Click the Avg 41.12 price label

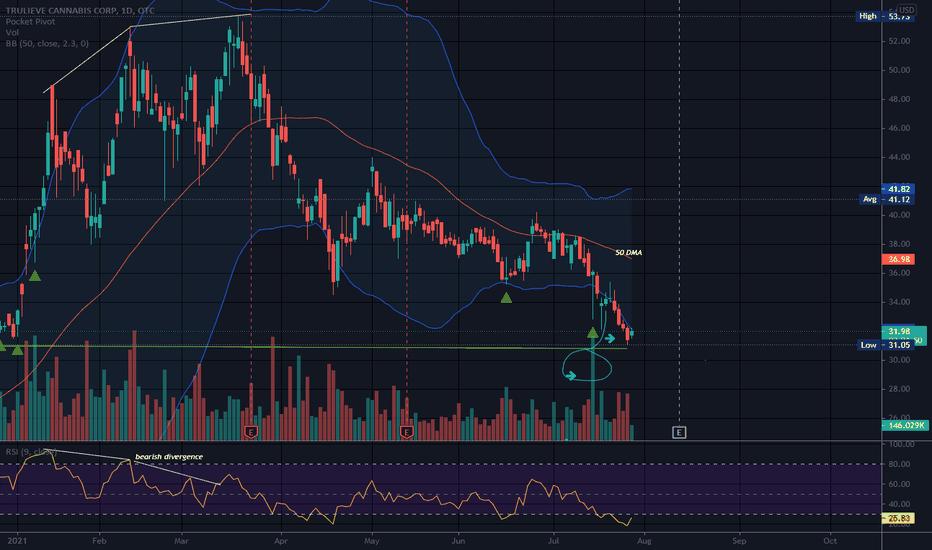[887, 199]
